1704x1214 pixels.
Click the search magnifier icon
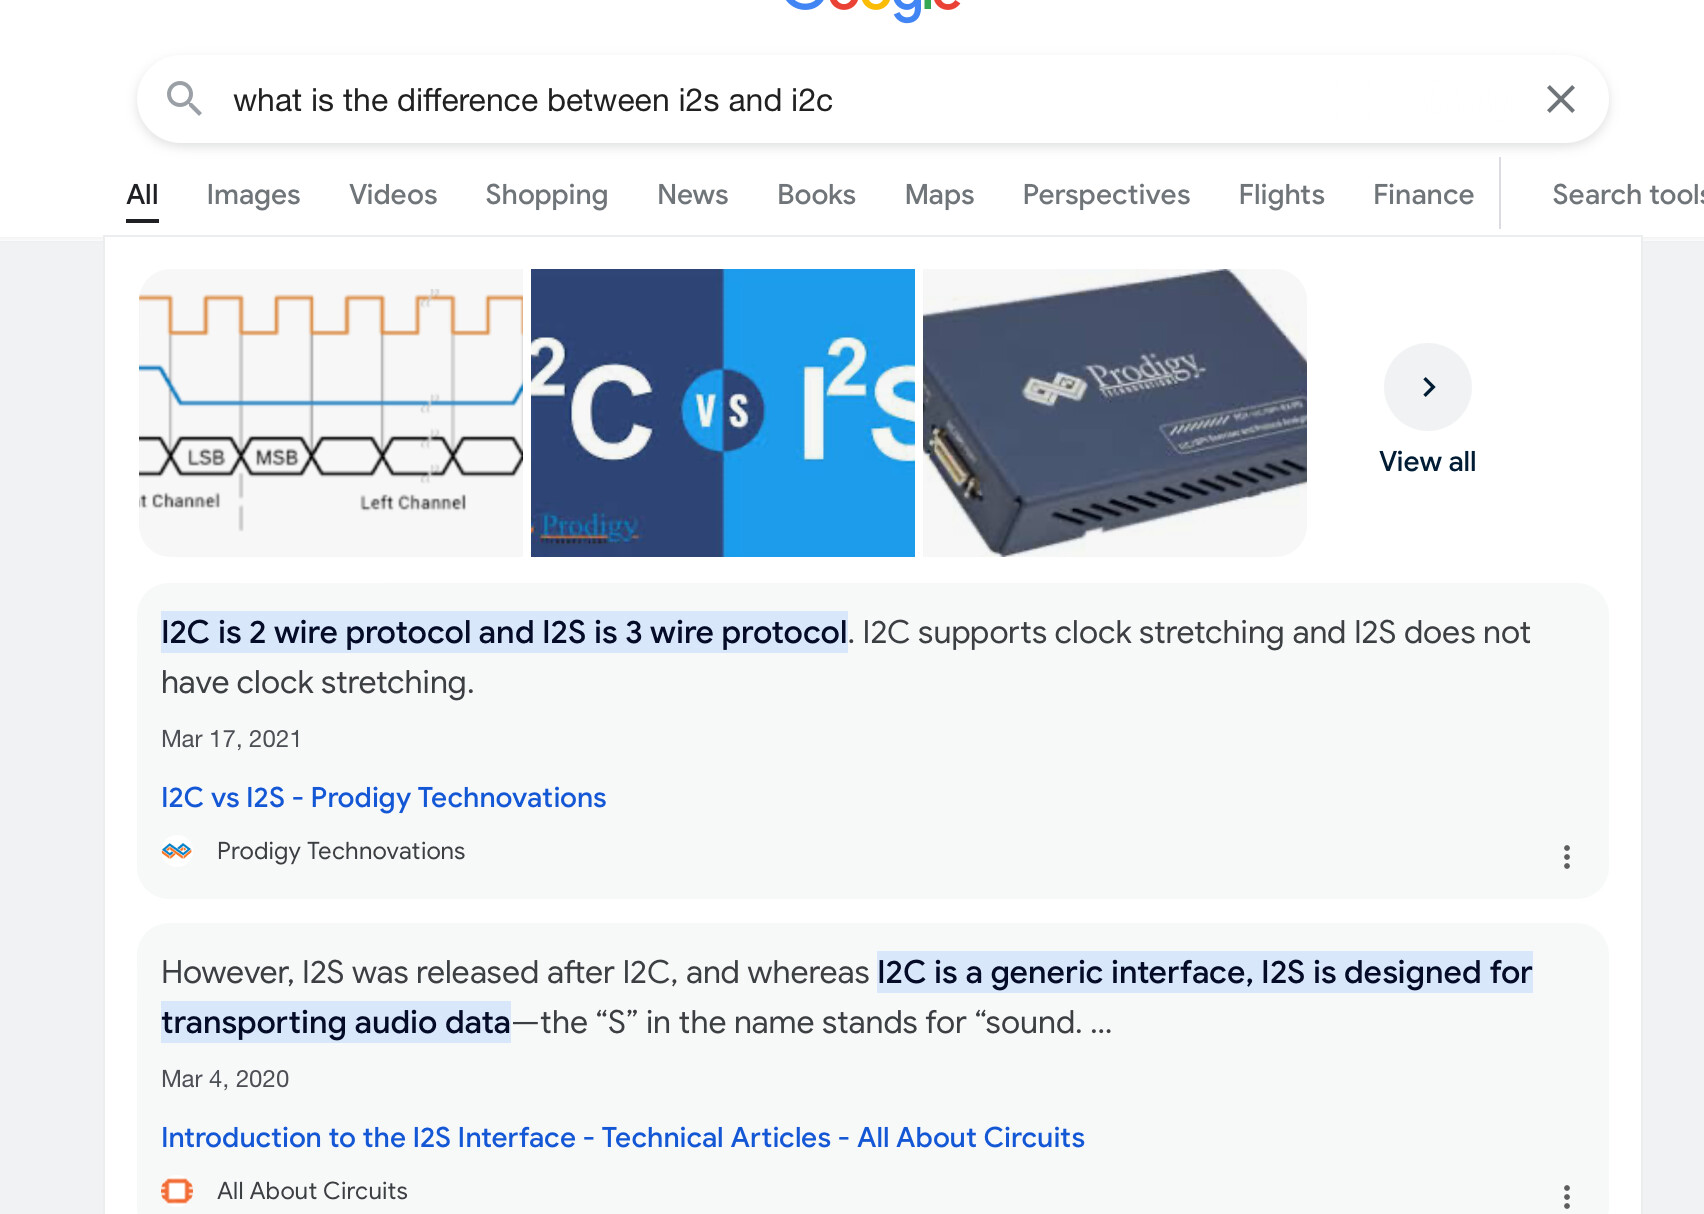coord(184,99)
